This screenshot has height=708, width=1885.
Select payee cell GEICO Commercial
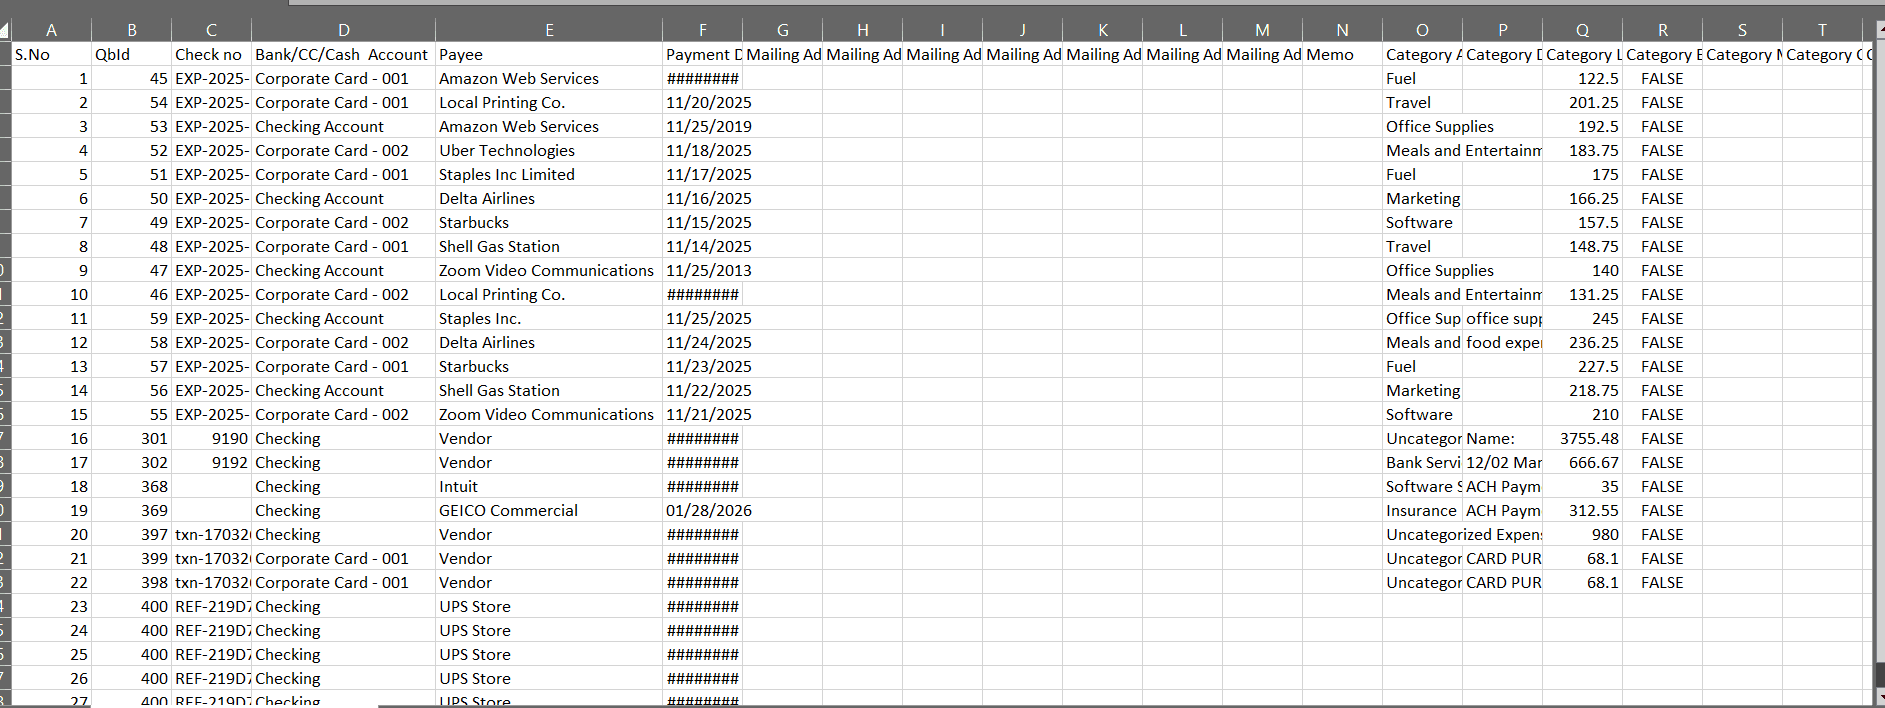click(549, 510)
